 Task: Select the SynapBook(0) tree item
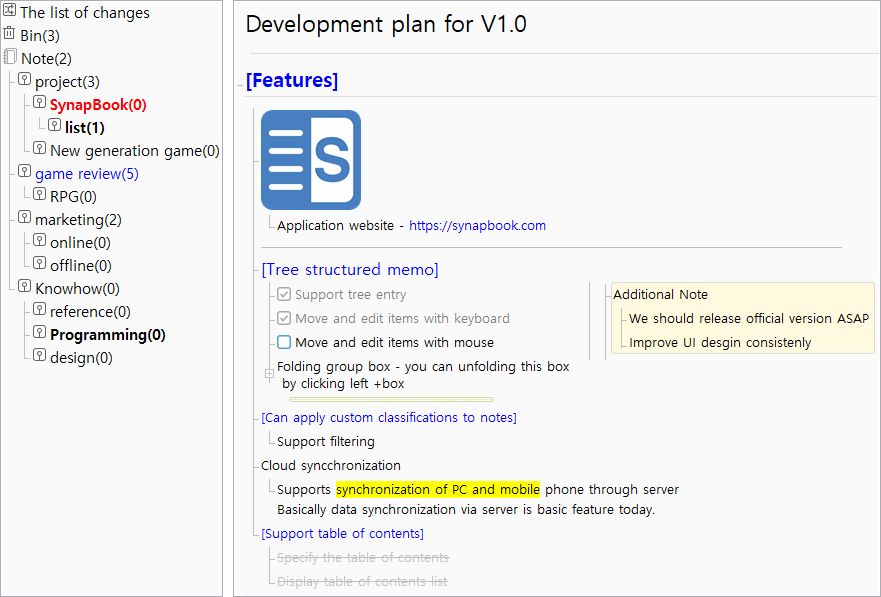point(98,105)
